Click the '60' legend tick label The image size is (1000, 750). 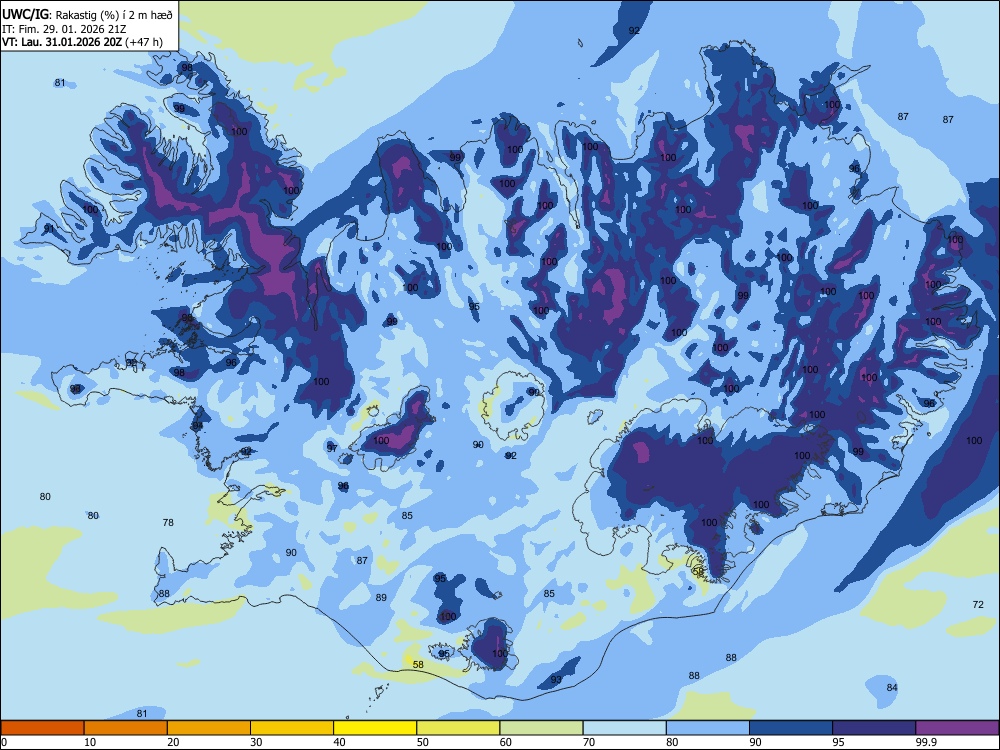click(x=506, y=742)
